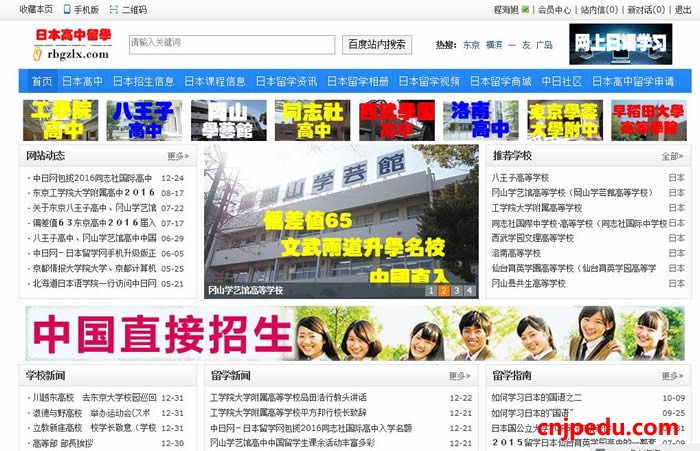Open the 日本留学资讯 menu item

click(286, 81)
